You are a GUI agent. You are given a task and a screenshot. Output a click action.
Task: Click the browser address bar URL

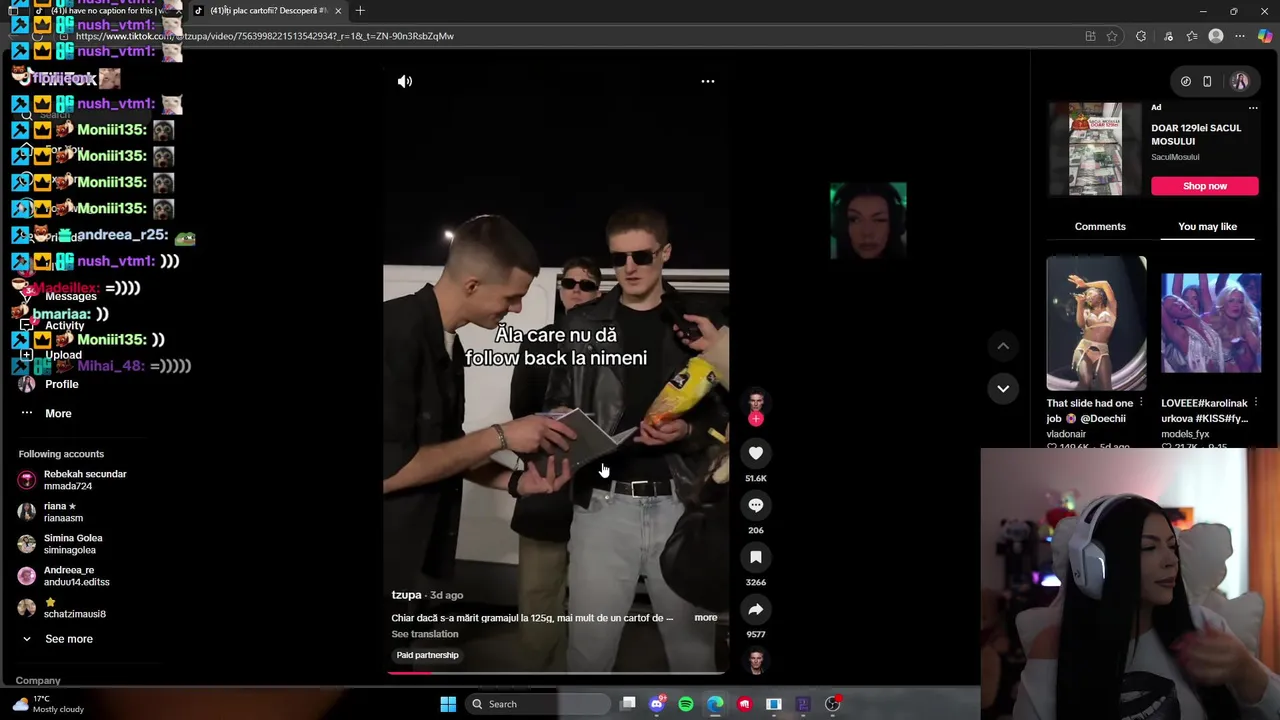coord(265,36)
